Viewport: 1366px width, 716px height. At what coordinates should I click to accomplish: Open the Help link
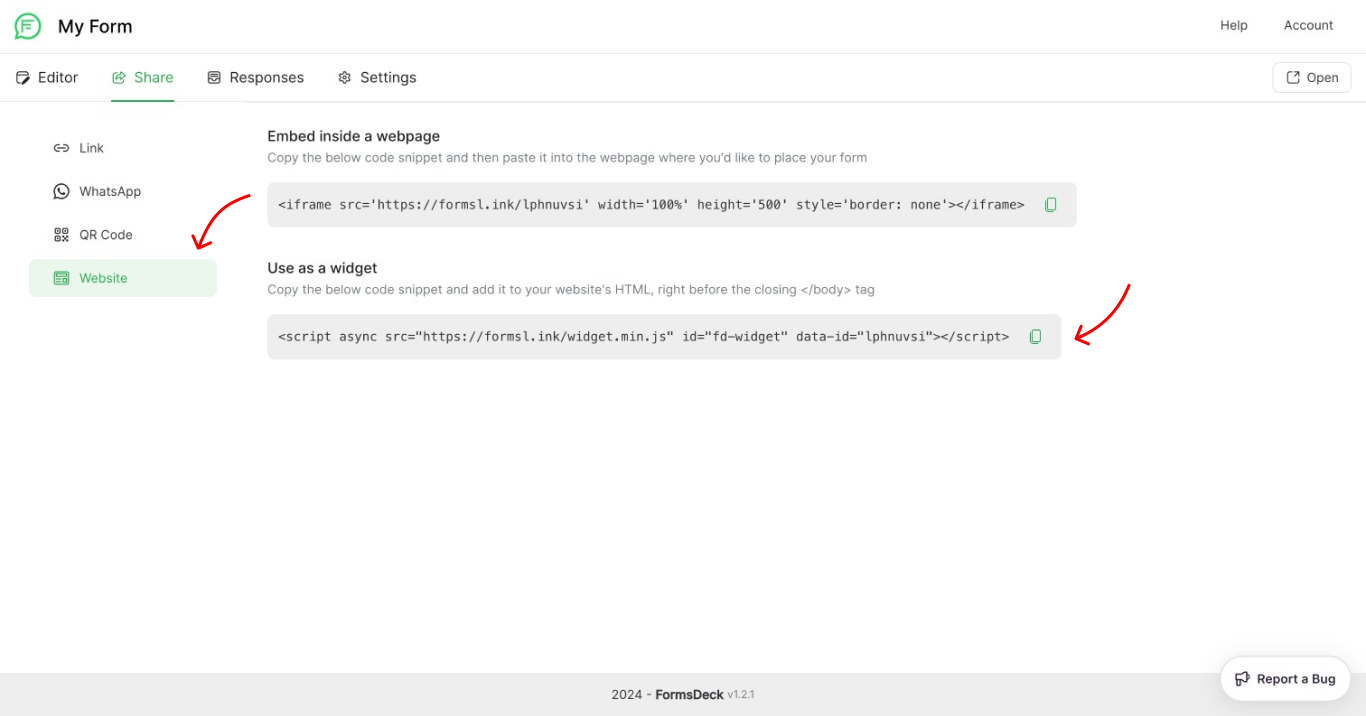click(x=1233, y=25)
